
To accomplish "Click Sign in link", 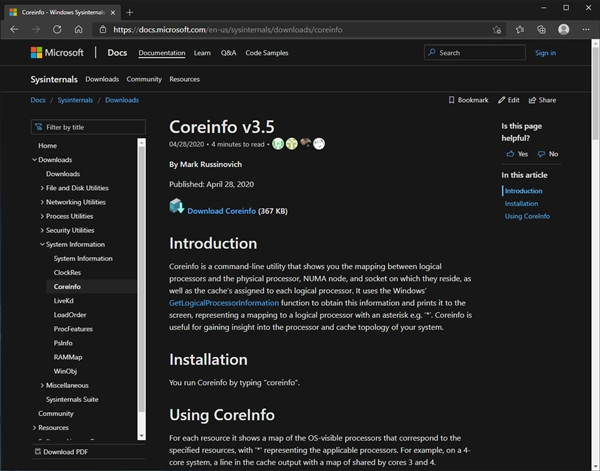I will 545,53.
